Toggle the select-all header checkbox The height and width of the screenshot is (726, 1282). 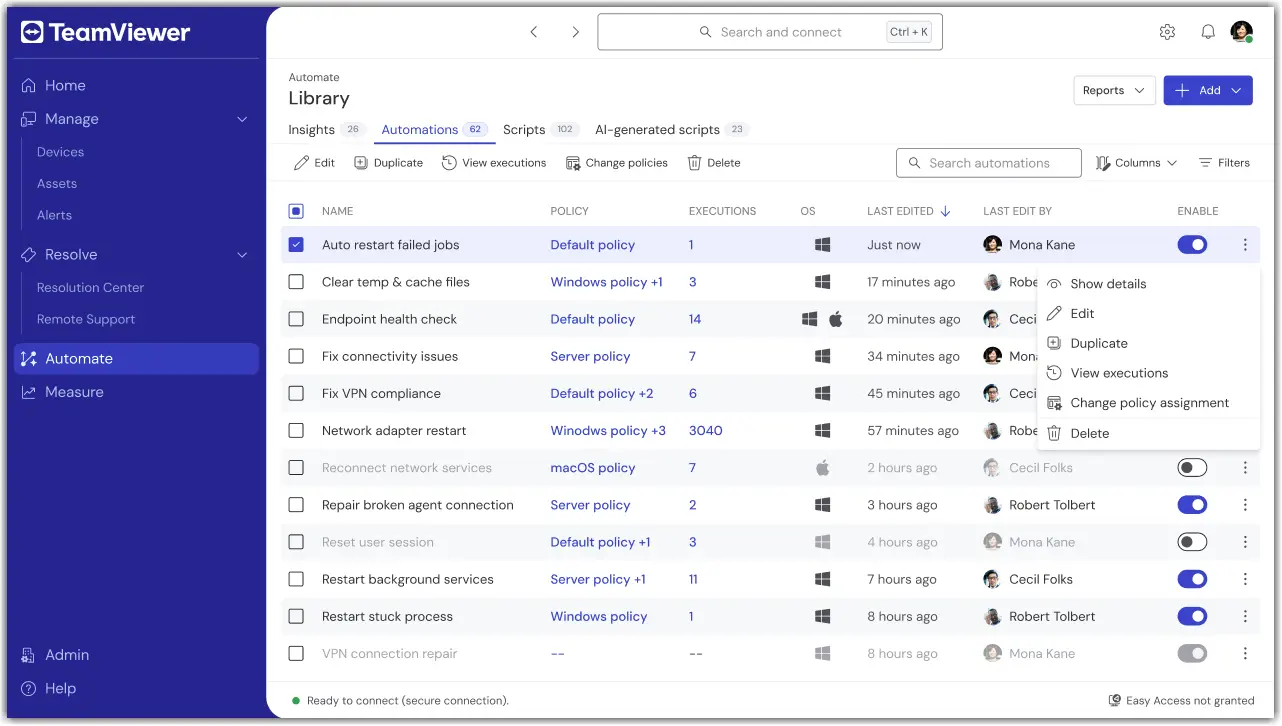pyautogui.click(x=296, y=211)
